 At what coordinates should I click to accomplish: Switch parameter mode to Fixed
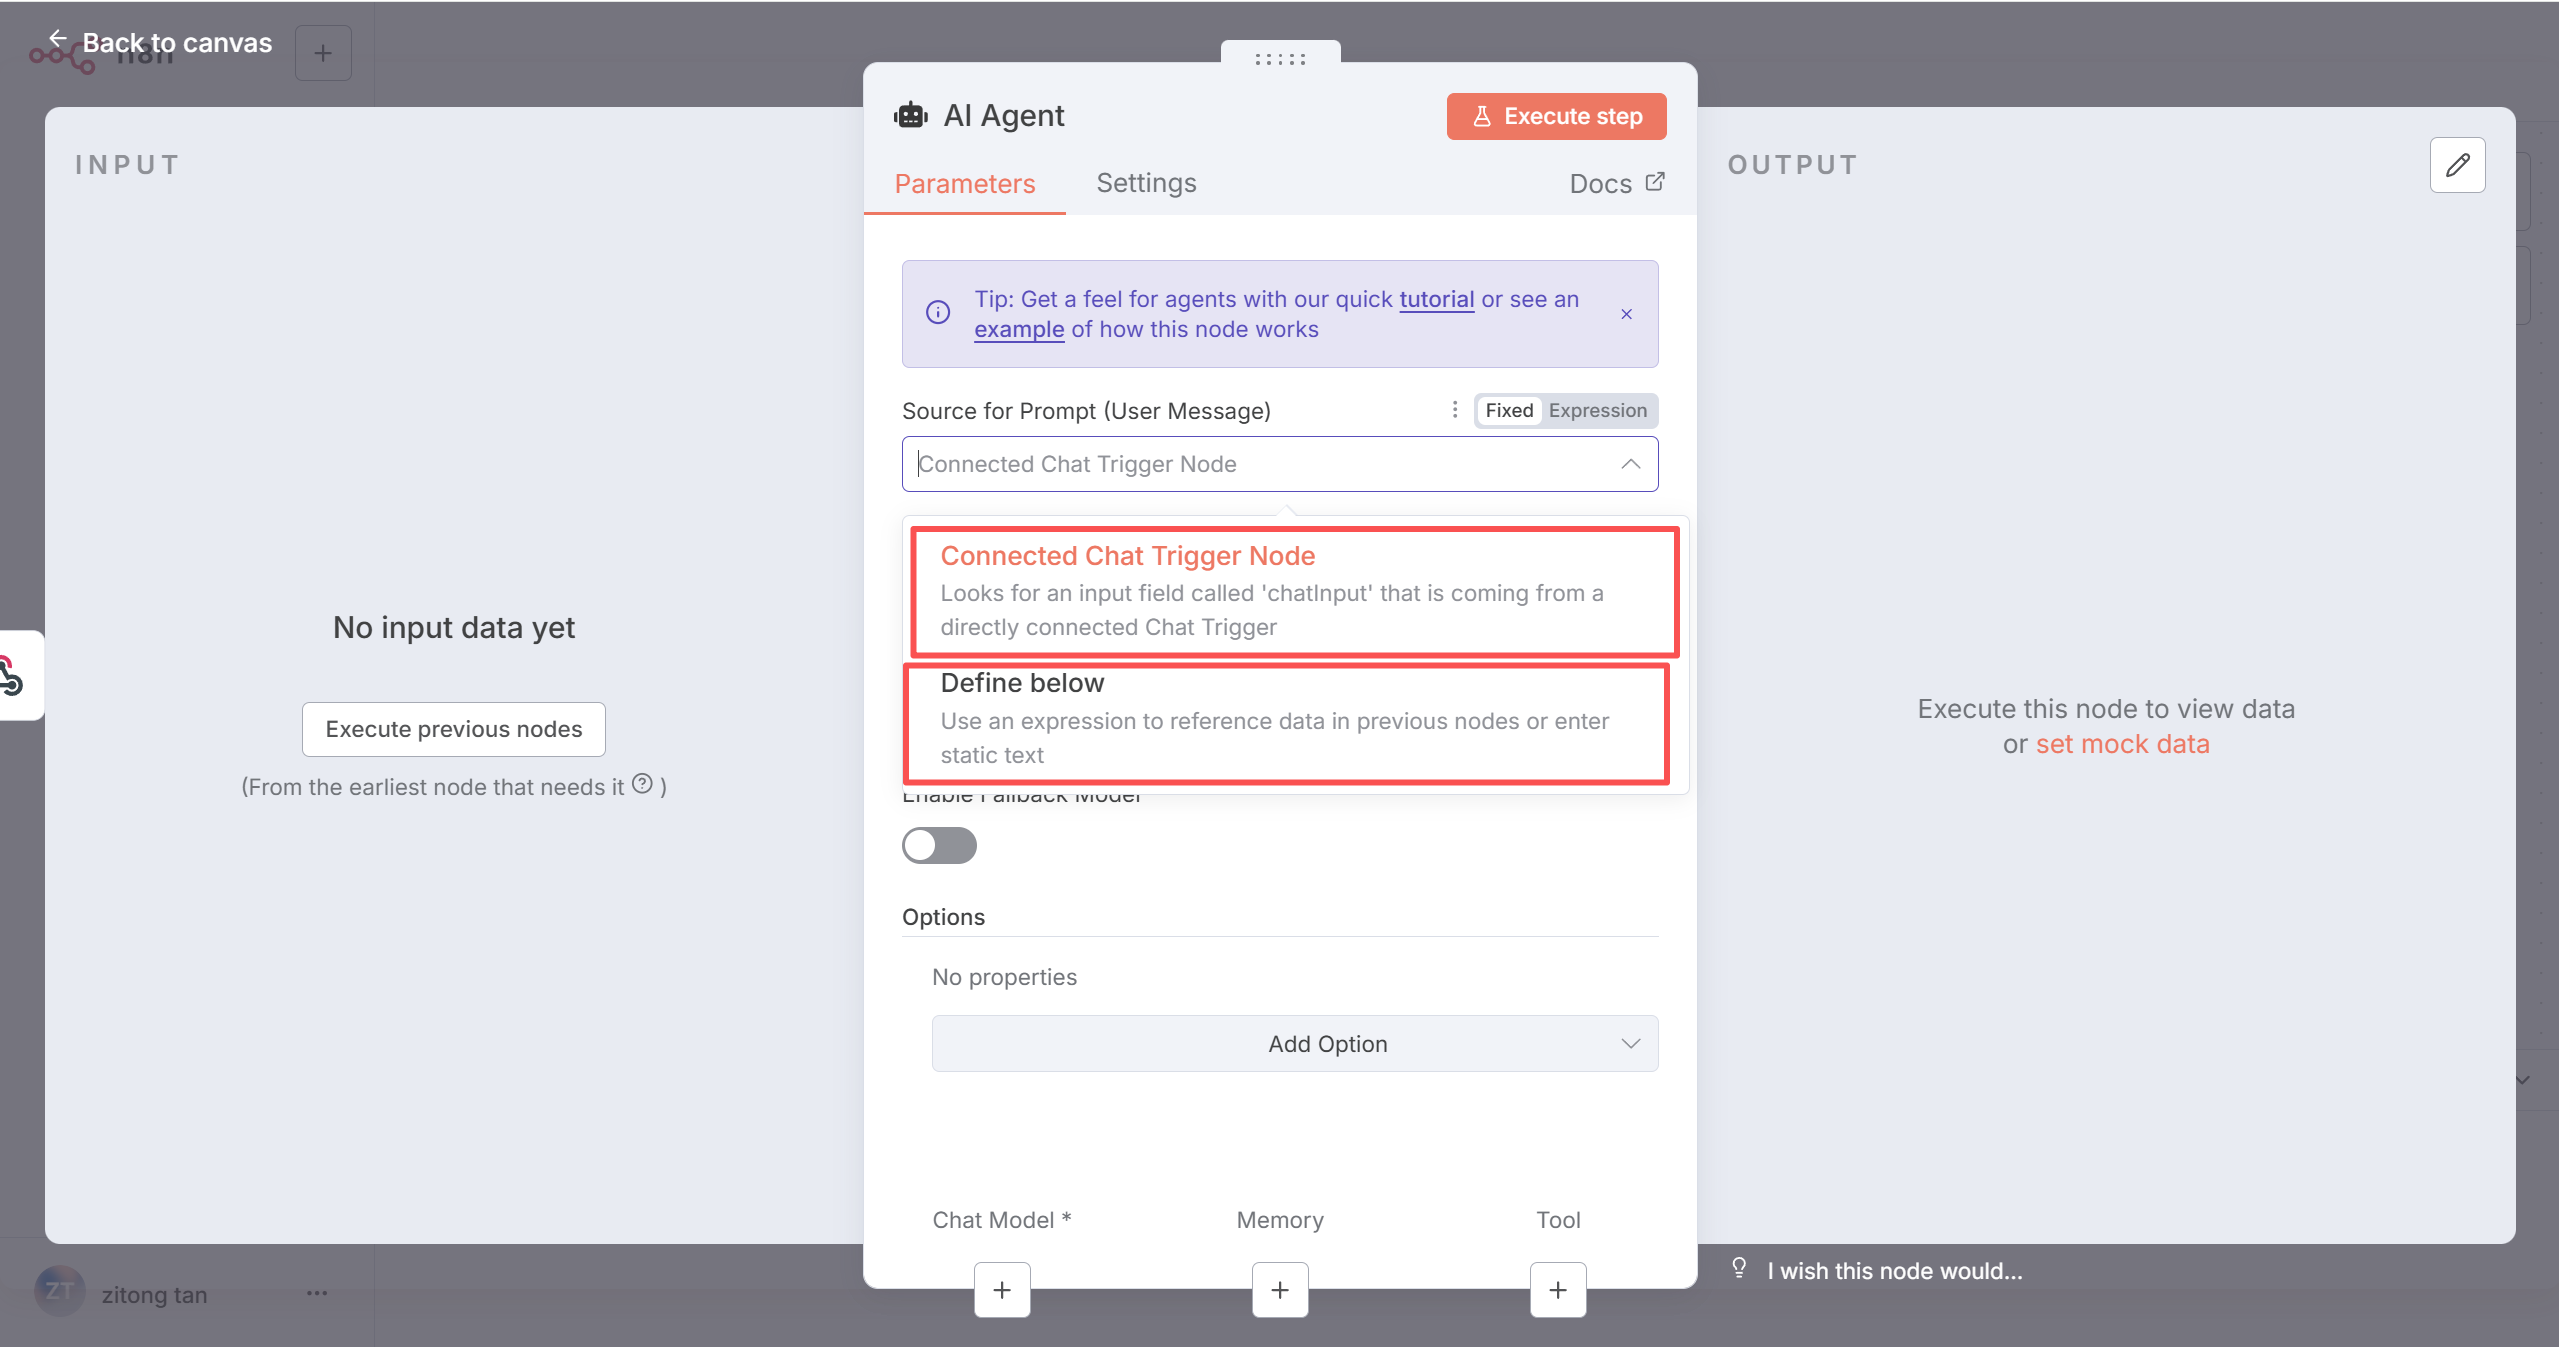click(1508, 410)
